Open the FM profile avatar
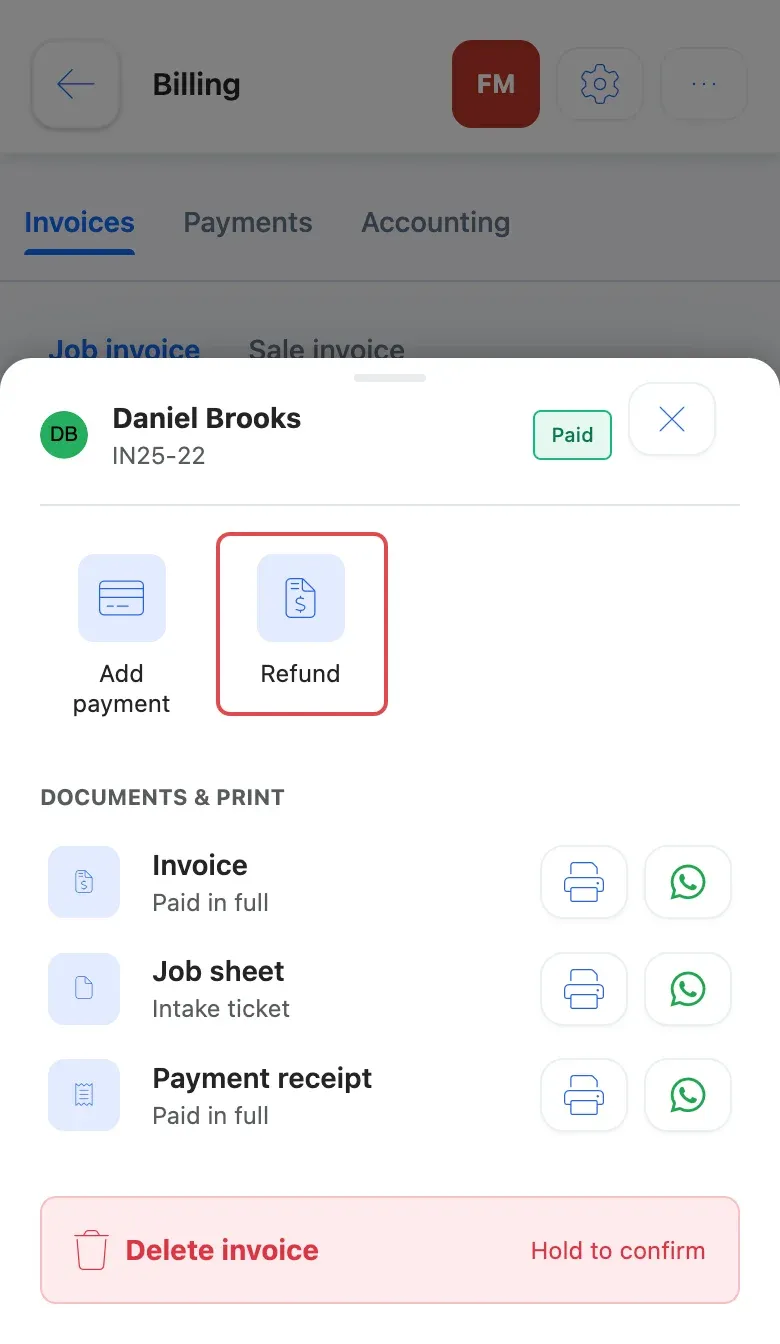Screen dimensions: 780x1344 [496, 84]
